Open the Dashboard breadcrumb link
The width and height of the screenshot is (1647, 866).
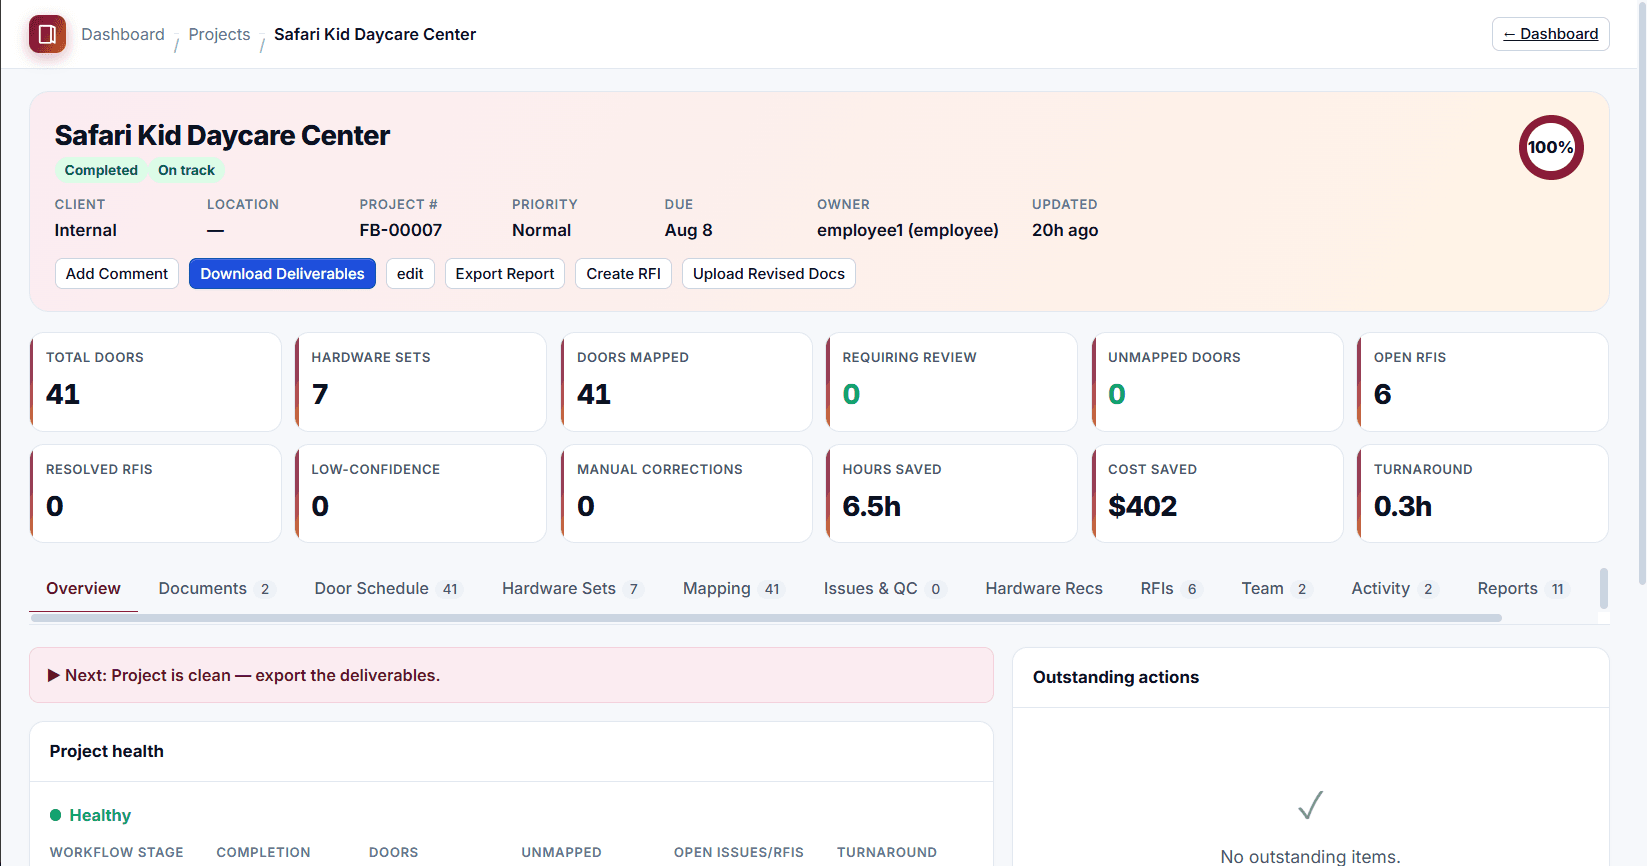pos(123,34)
